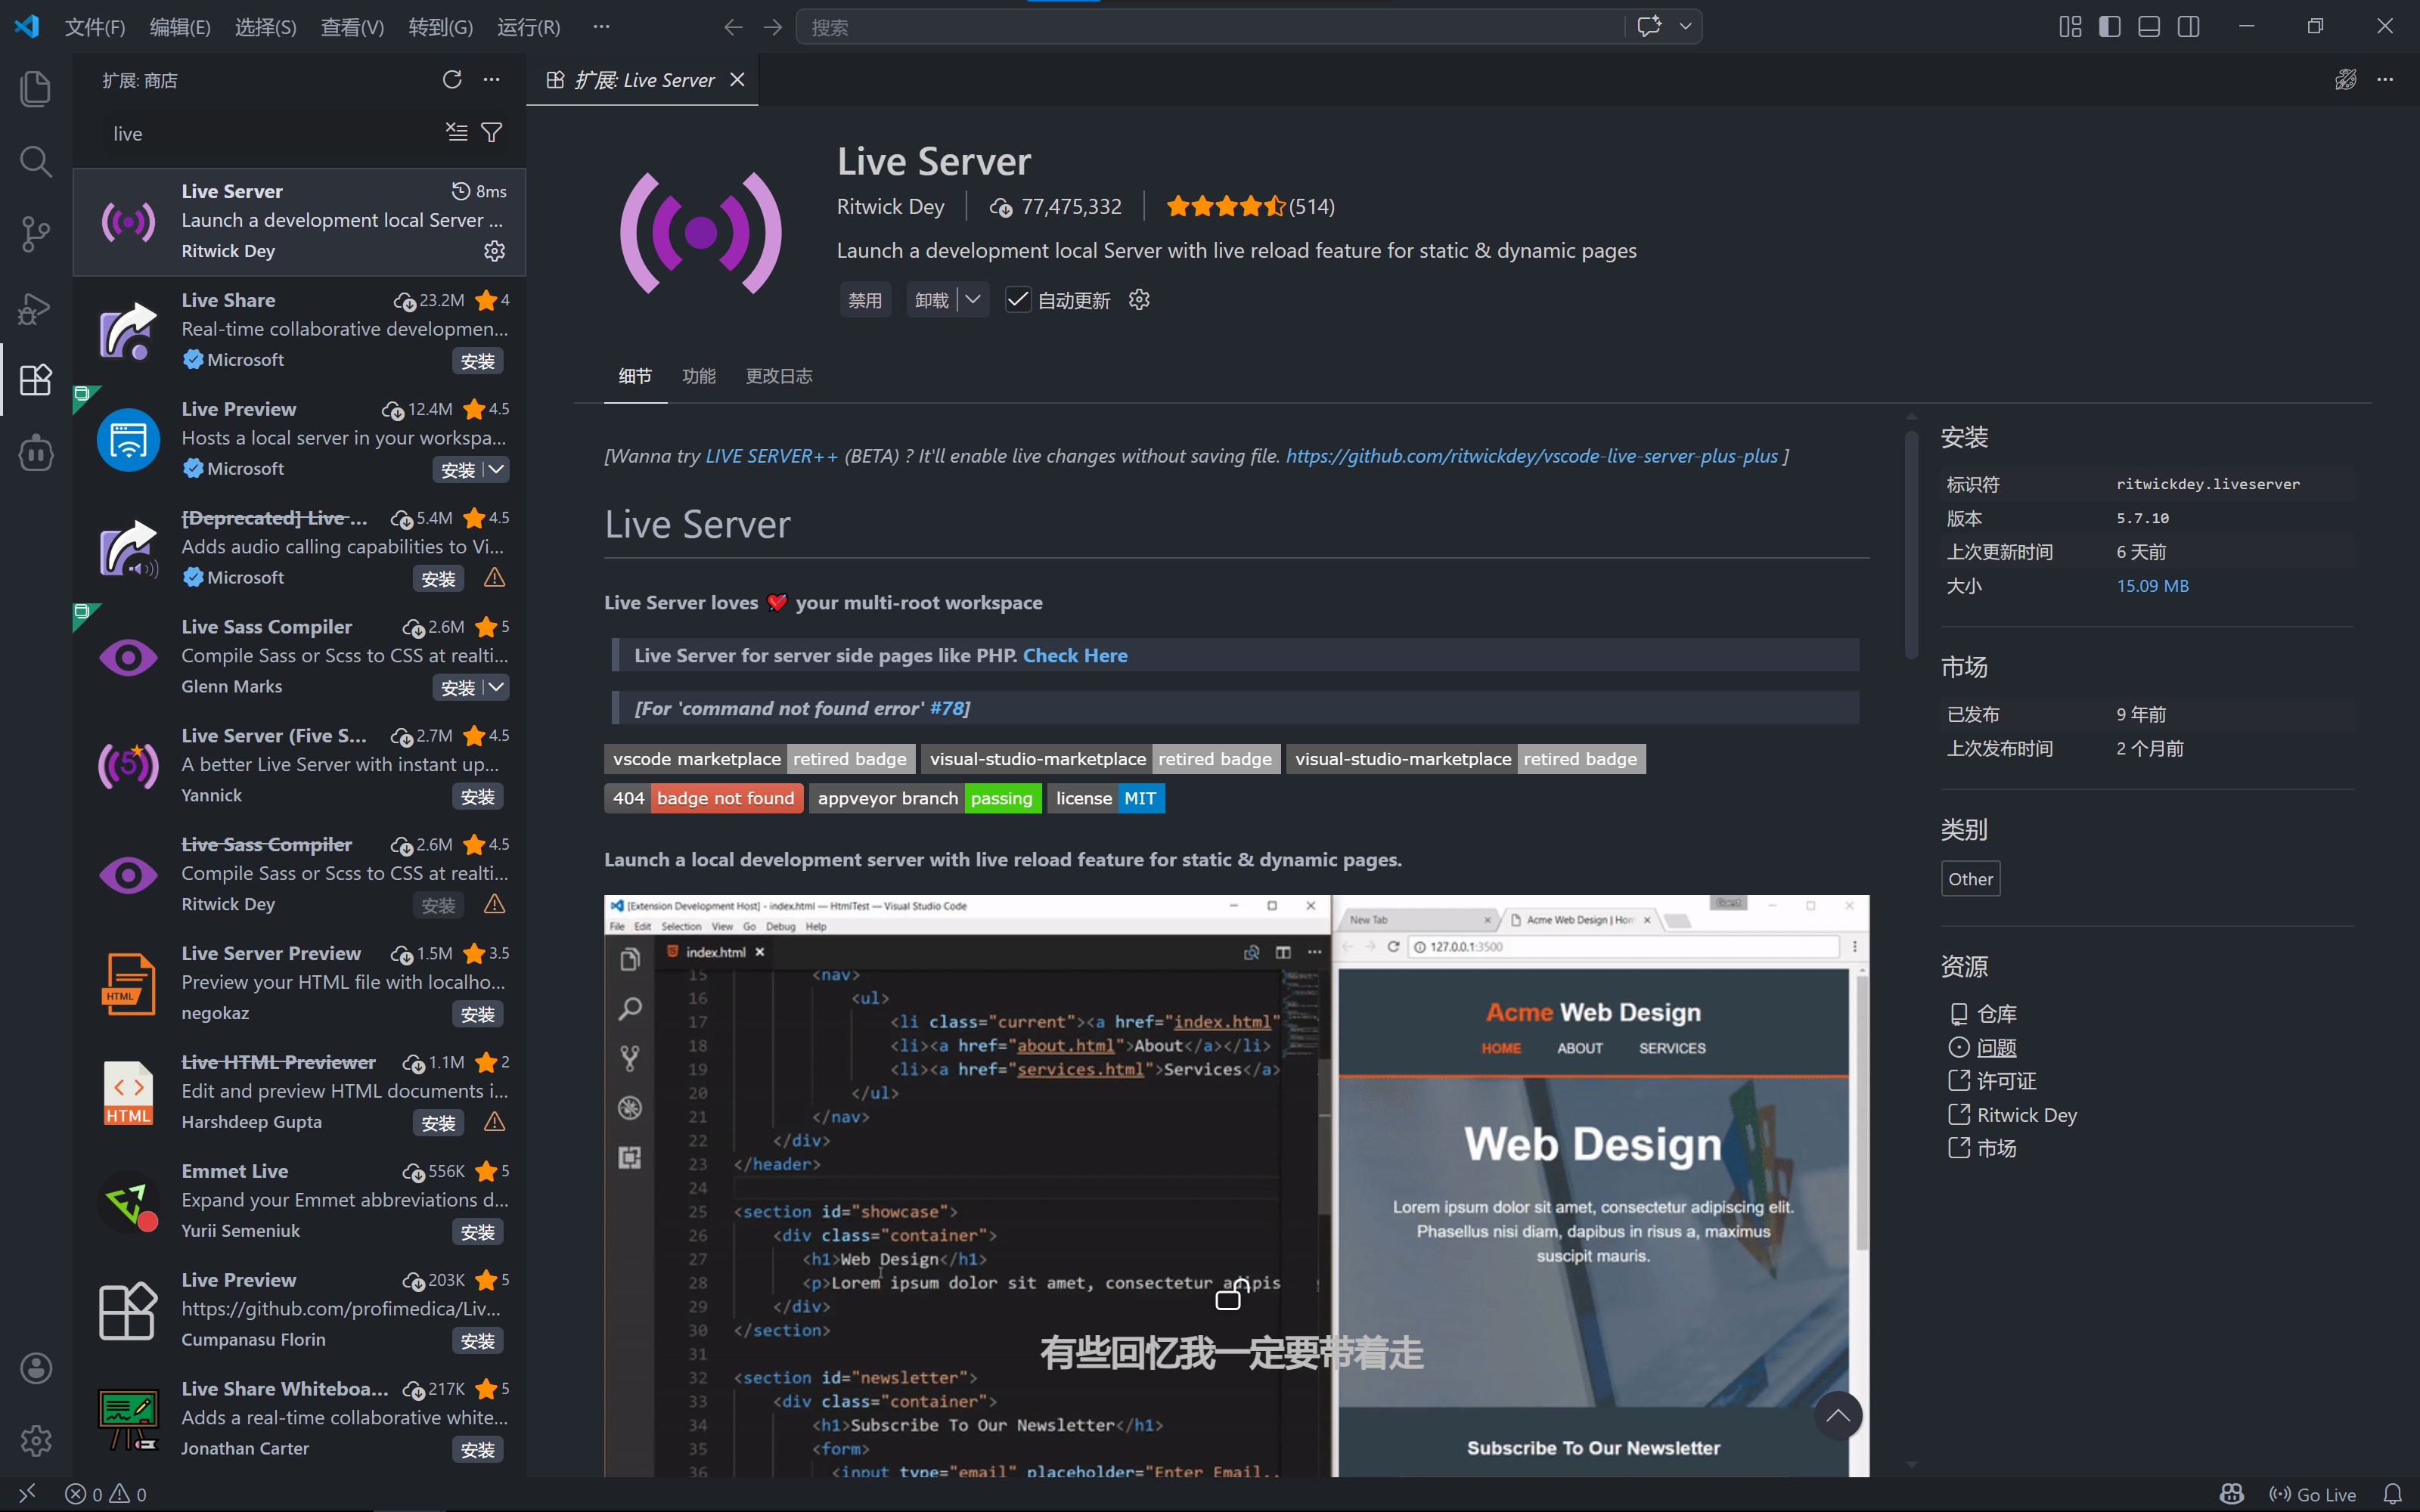Screen dimensions: 2420x1512
Task: Install the Emmet Live extension
Action: [478, 1232]
